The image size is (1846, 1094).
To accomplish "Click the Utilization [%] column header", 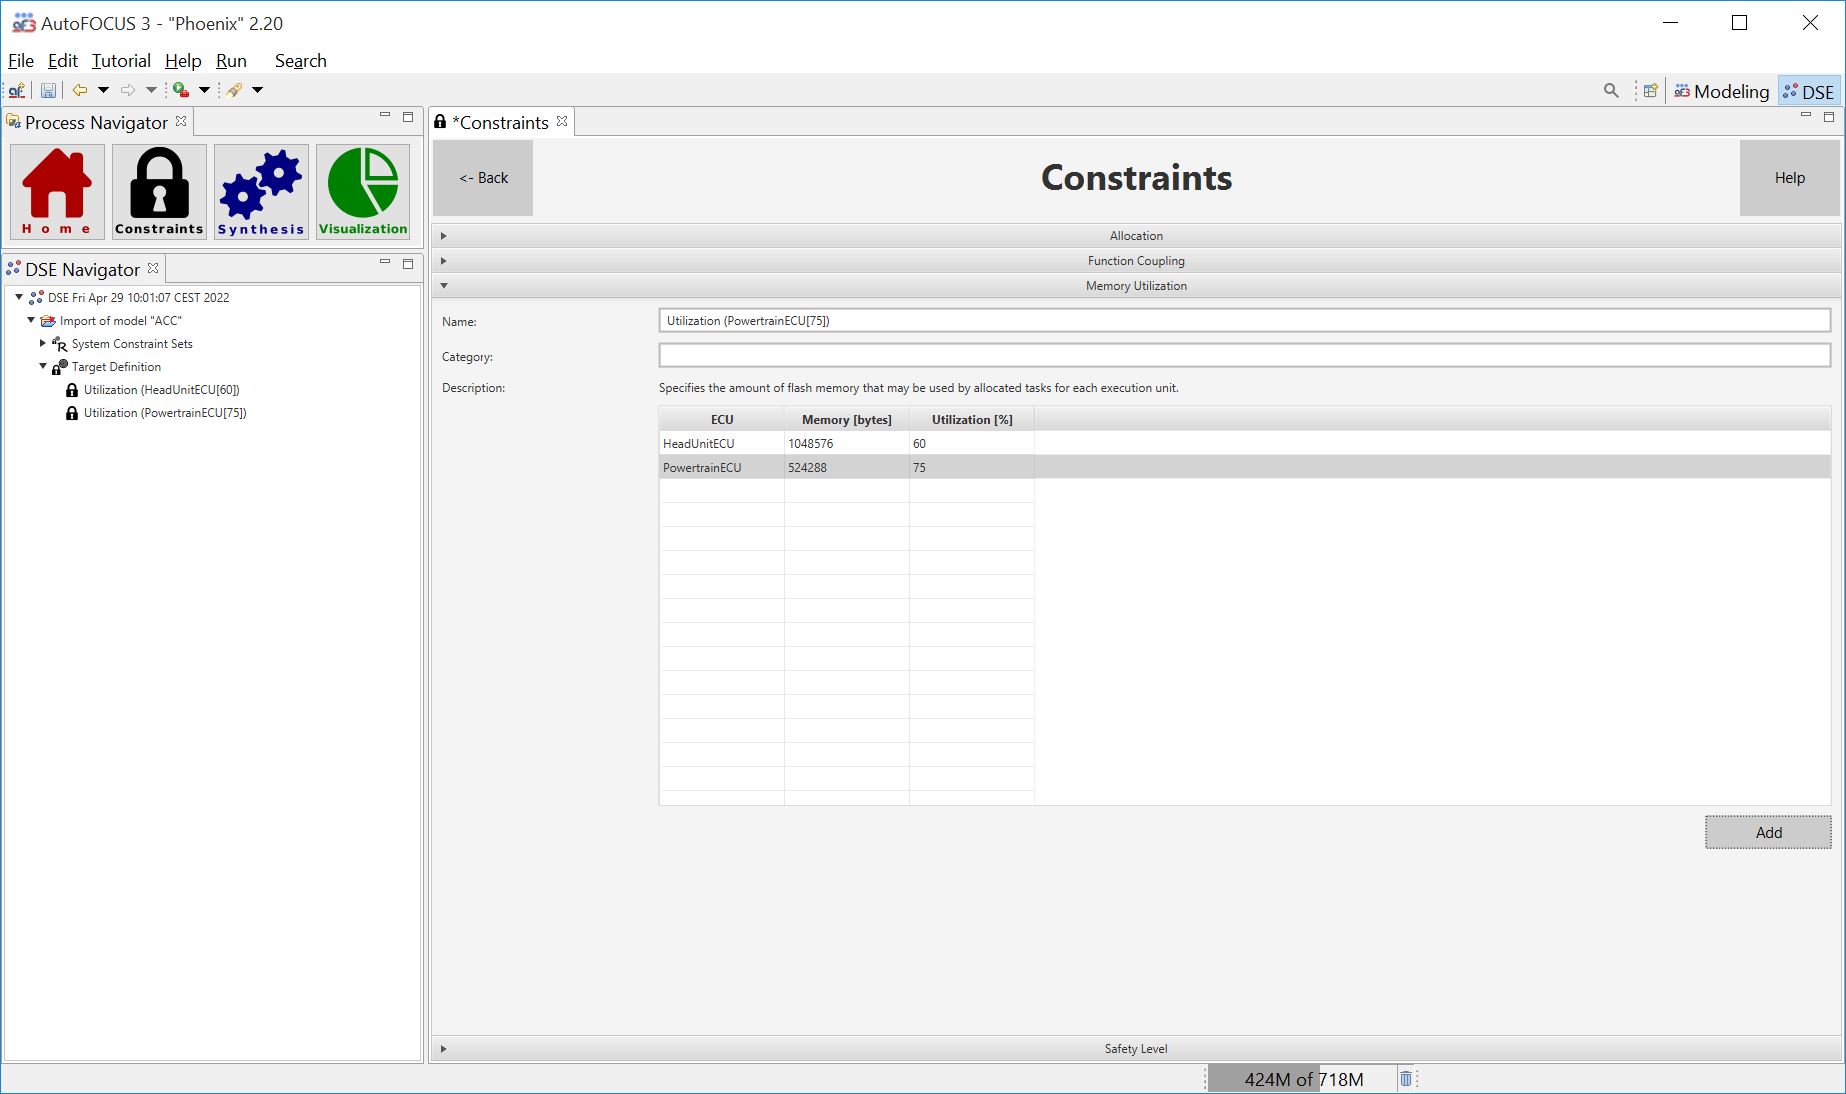I will [x=971, y=420].
